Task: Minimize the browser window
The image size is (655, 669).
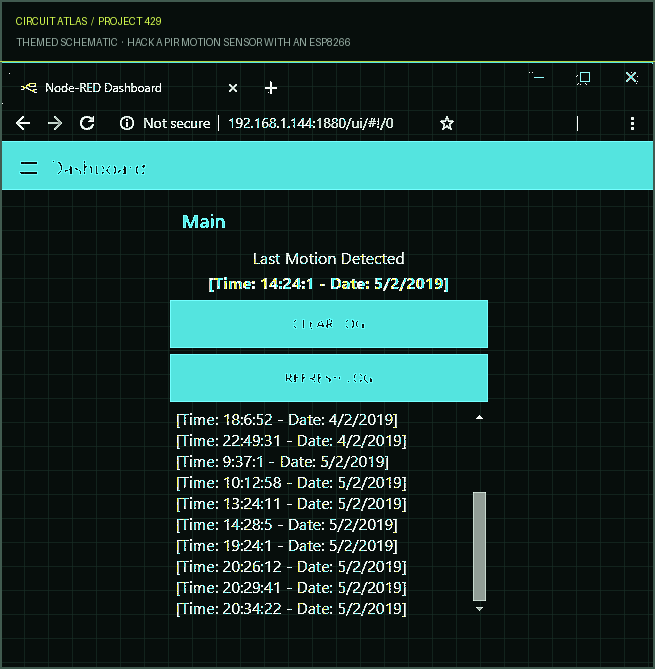Action: (539, 78)
